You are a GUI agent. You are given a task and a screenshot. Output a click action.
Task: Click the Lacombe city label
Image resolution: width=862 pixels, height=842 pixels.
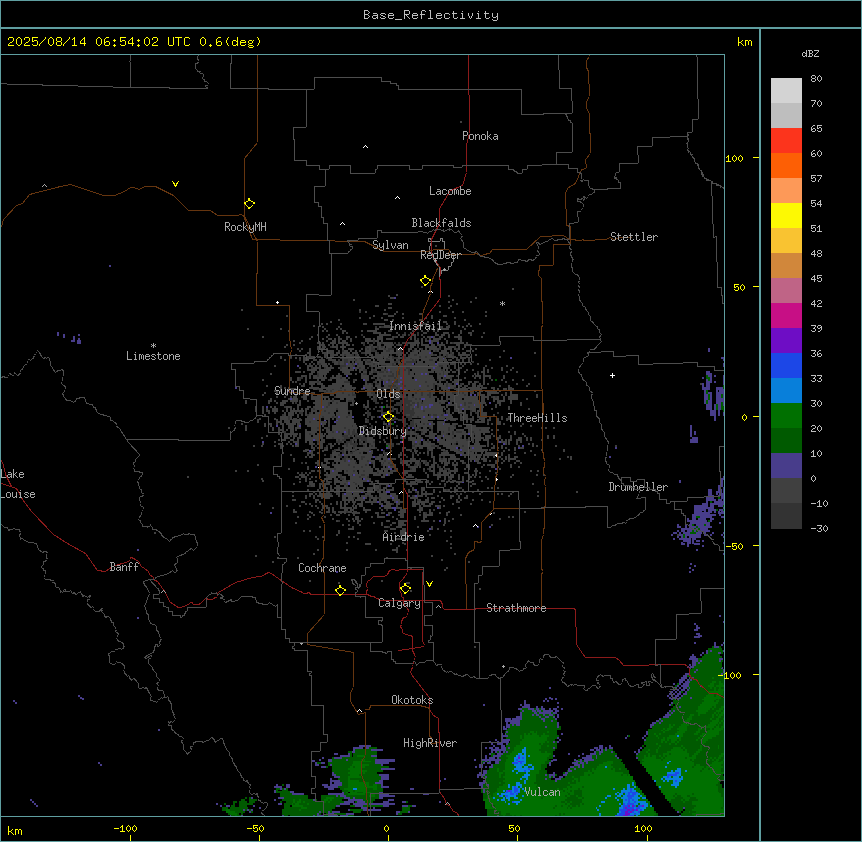[450, 191]
